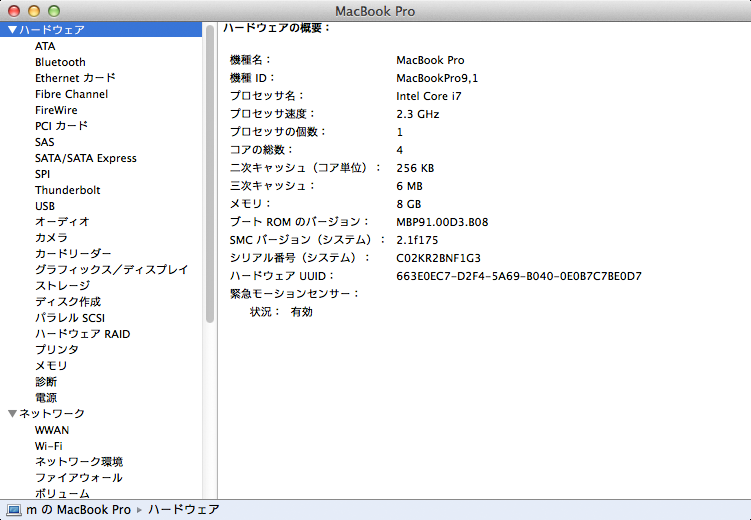Screen dimensions: 751x520
Task: Collapse the ハードウェア section triangle
Action: [12, 30]
